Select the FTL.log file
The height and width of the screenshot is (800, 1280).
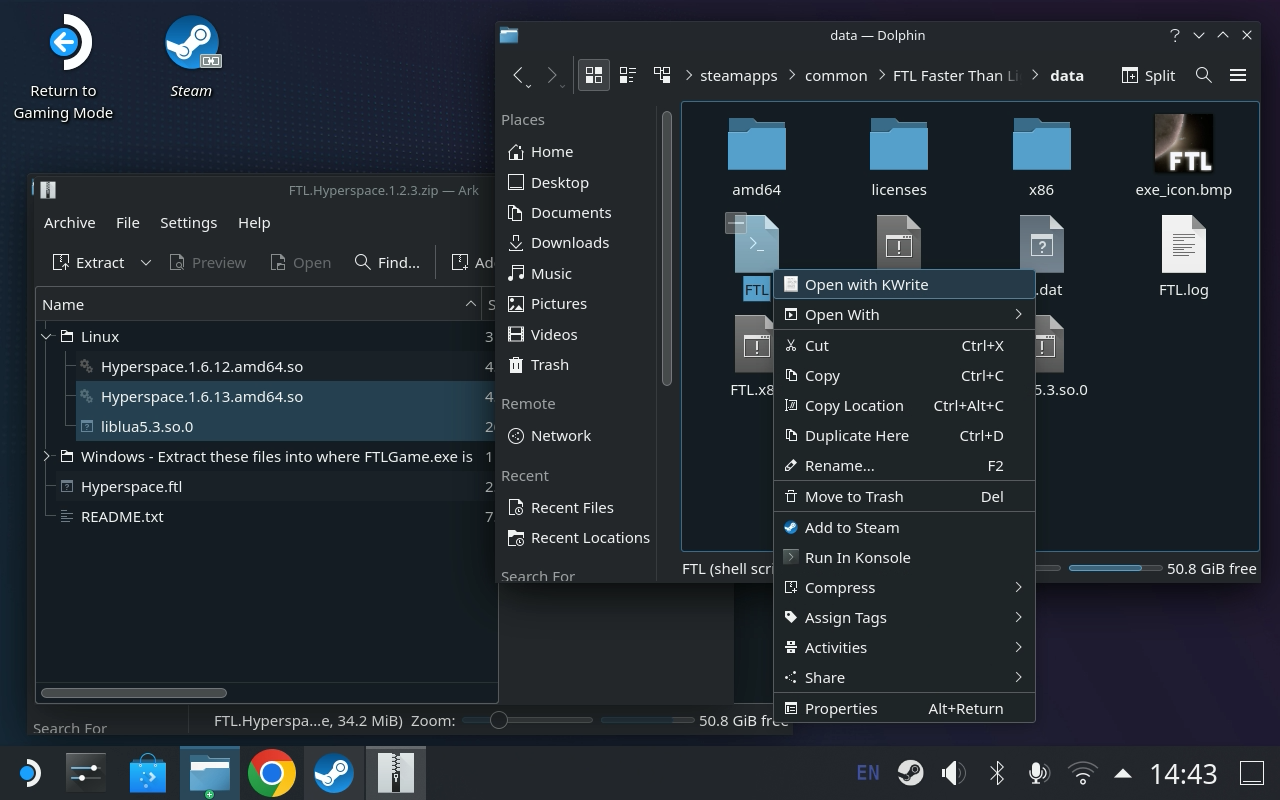click(1183, 257)
